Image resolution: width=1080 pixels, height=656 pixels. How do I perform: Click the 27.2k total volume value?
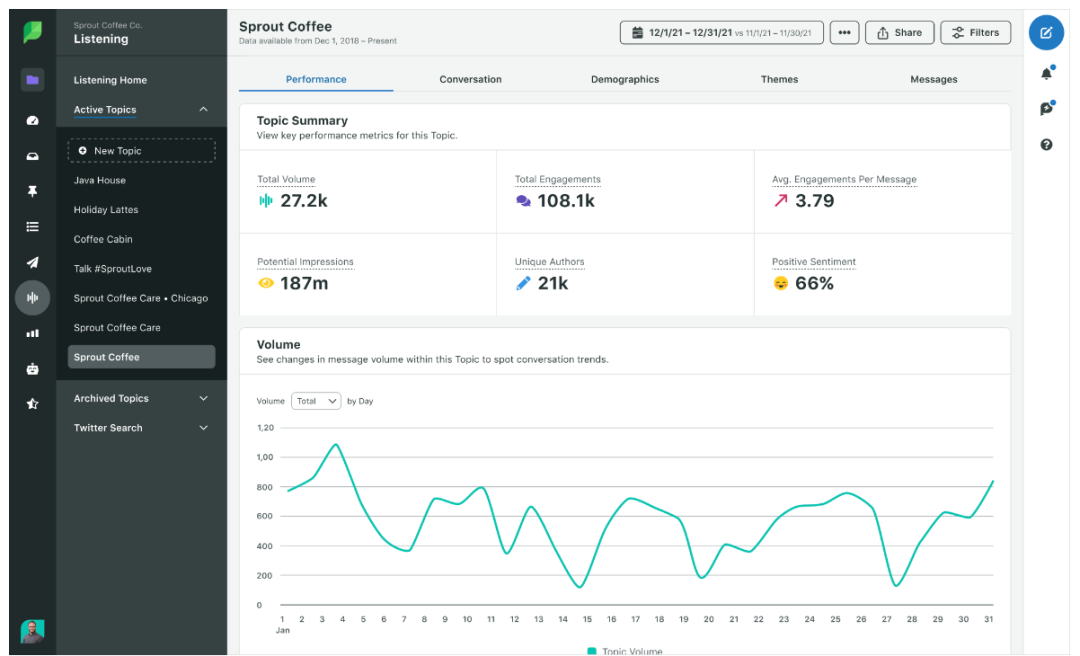304,201
